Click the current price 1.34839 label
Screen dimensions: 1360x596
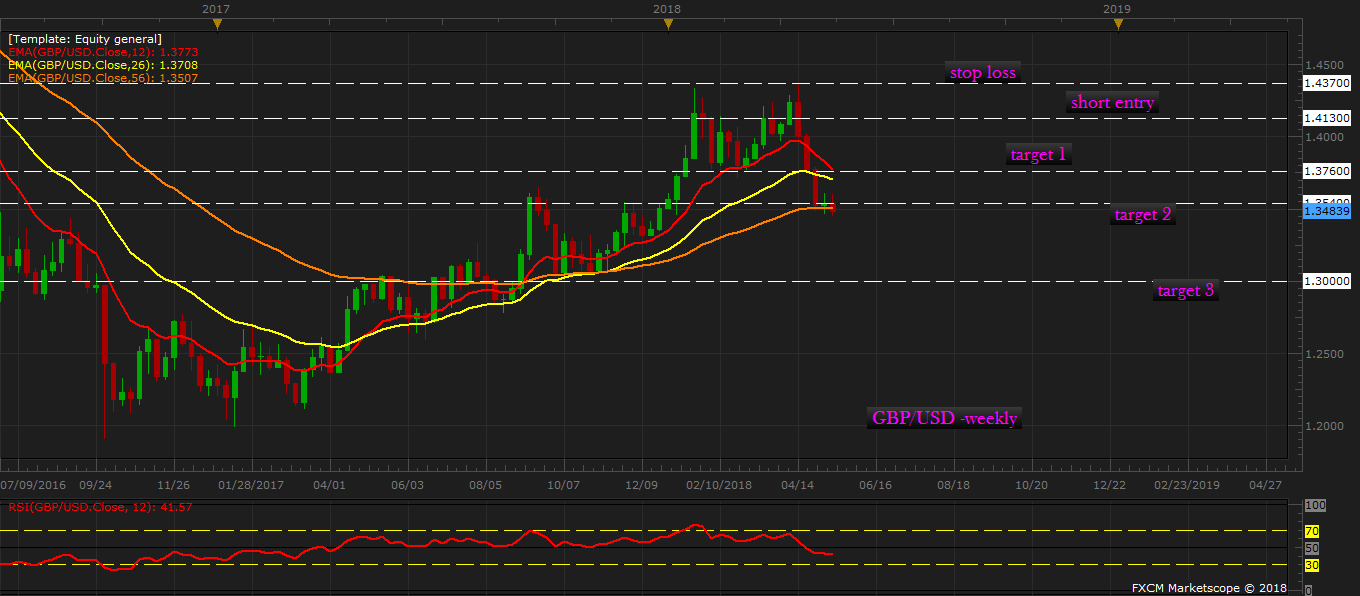pyautogui.click(x=1327, y=211)
